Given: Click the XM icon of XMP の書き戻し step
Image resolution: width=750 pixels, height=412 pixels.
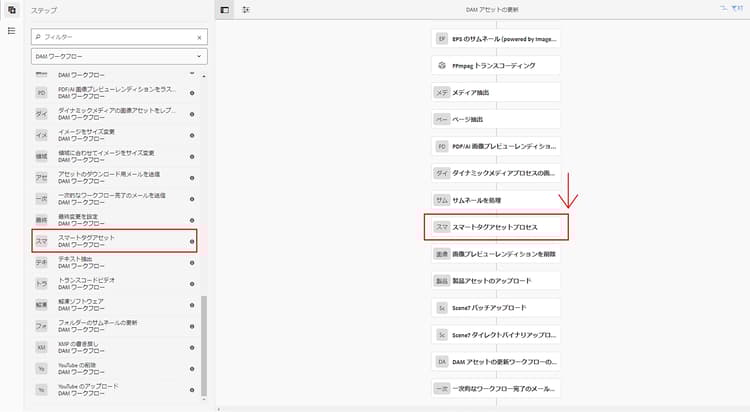Looking at the screenshot, I should (x=42, y=347).
